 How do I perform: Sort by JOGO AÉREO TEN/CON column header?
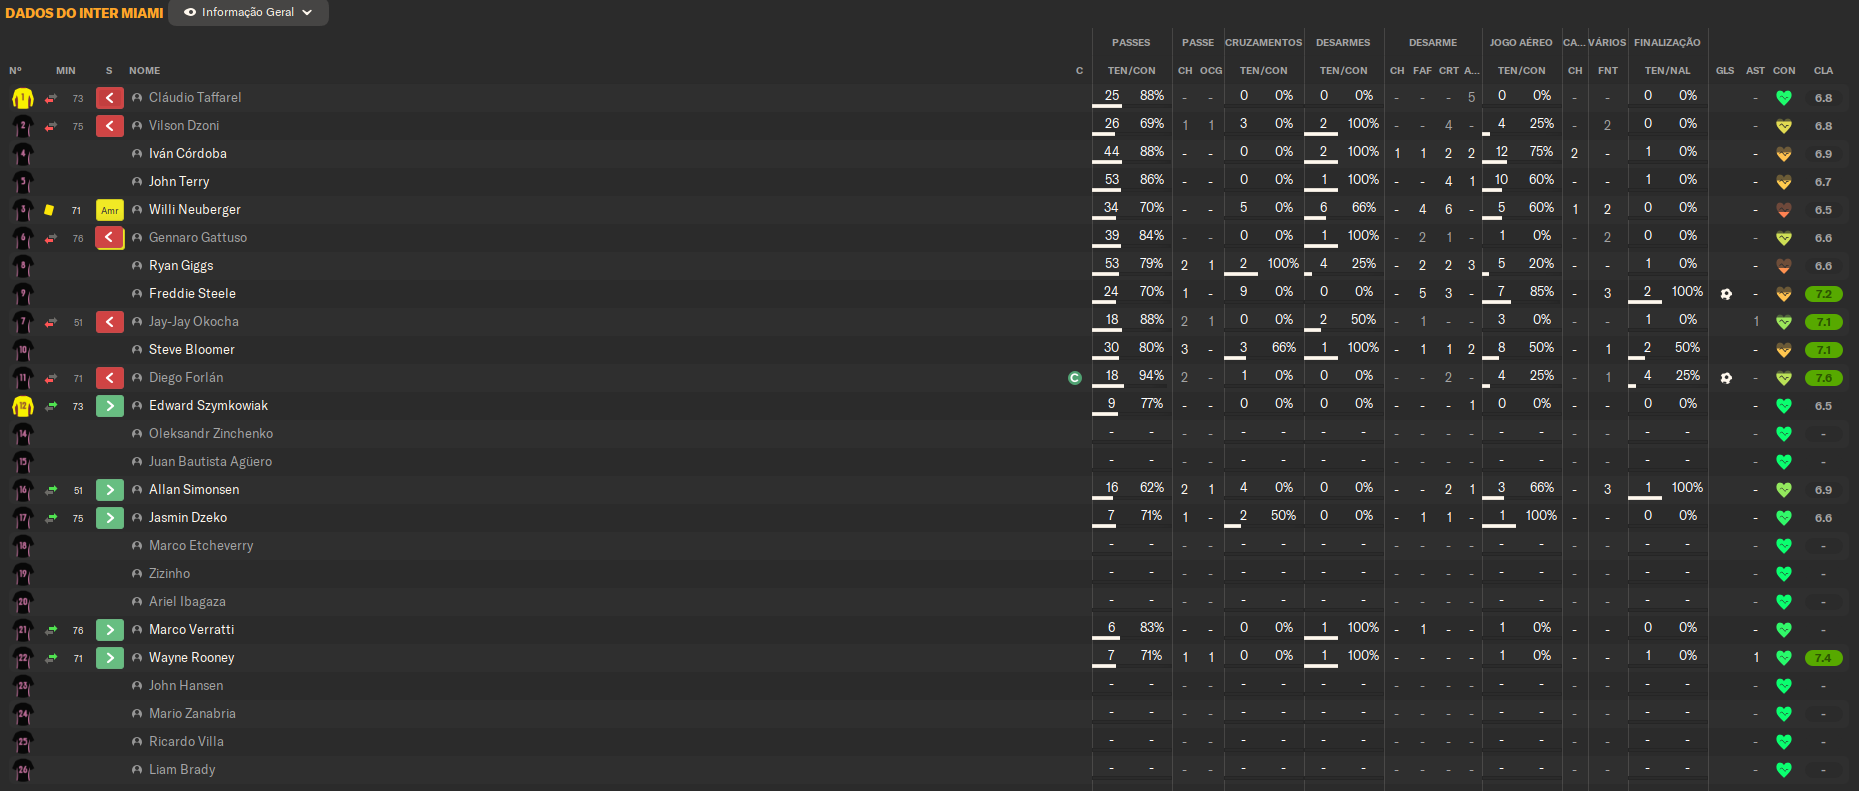click(x=1521, y=71)
